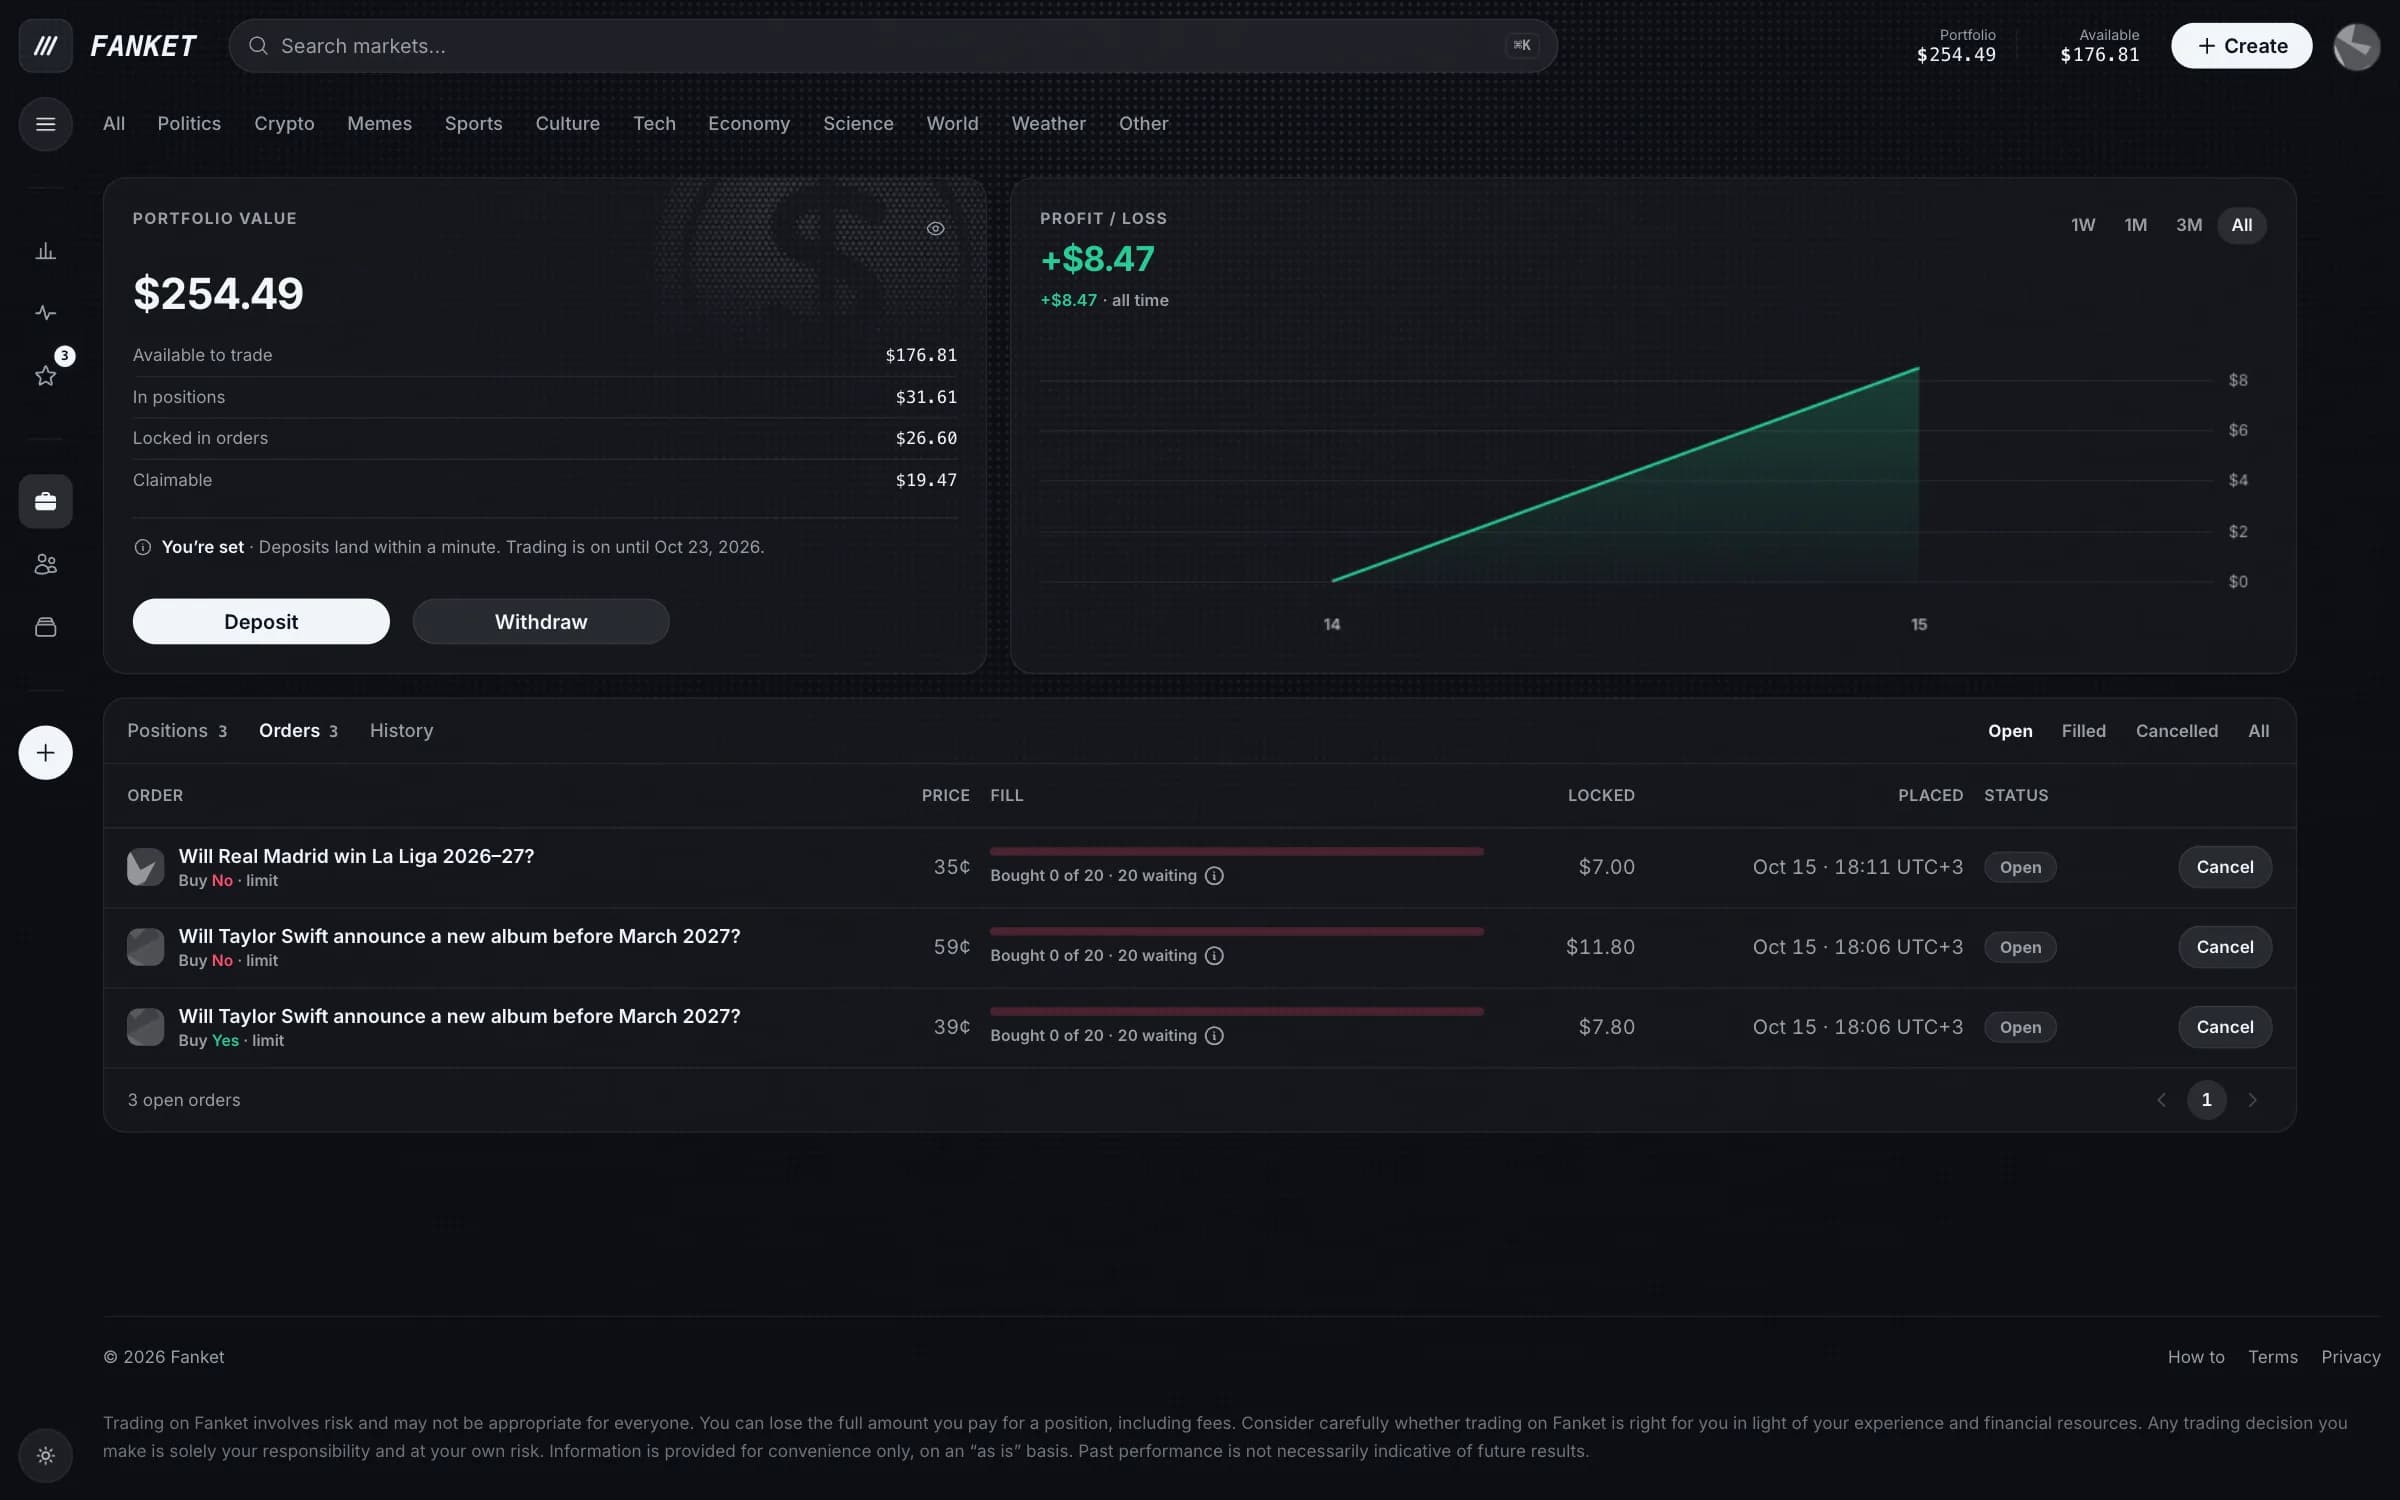Open the hamburger menu in sidebar
The image size is (2400, 1500).
click(45, 124)
